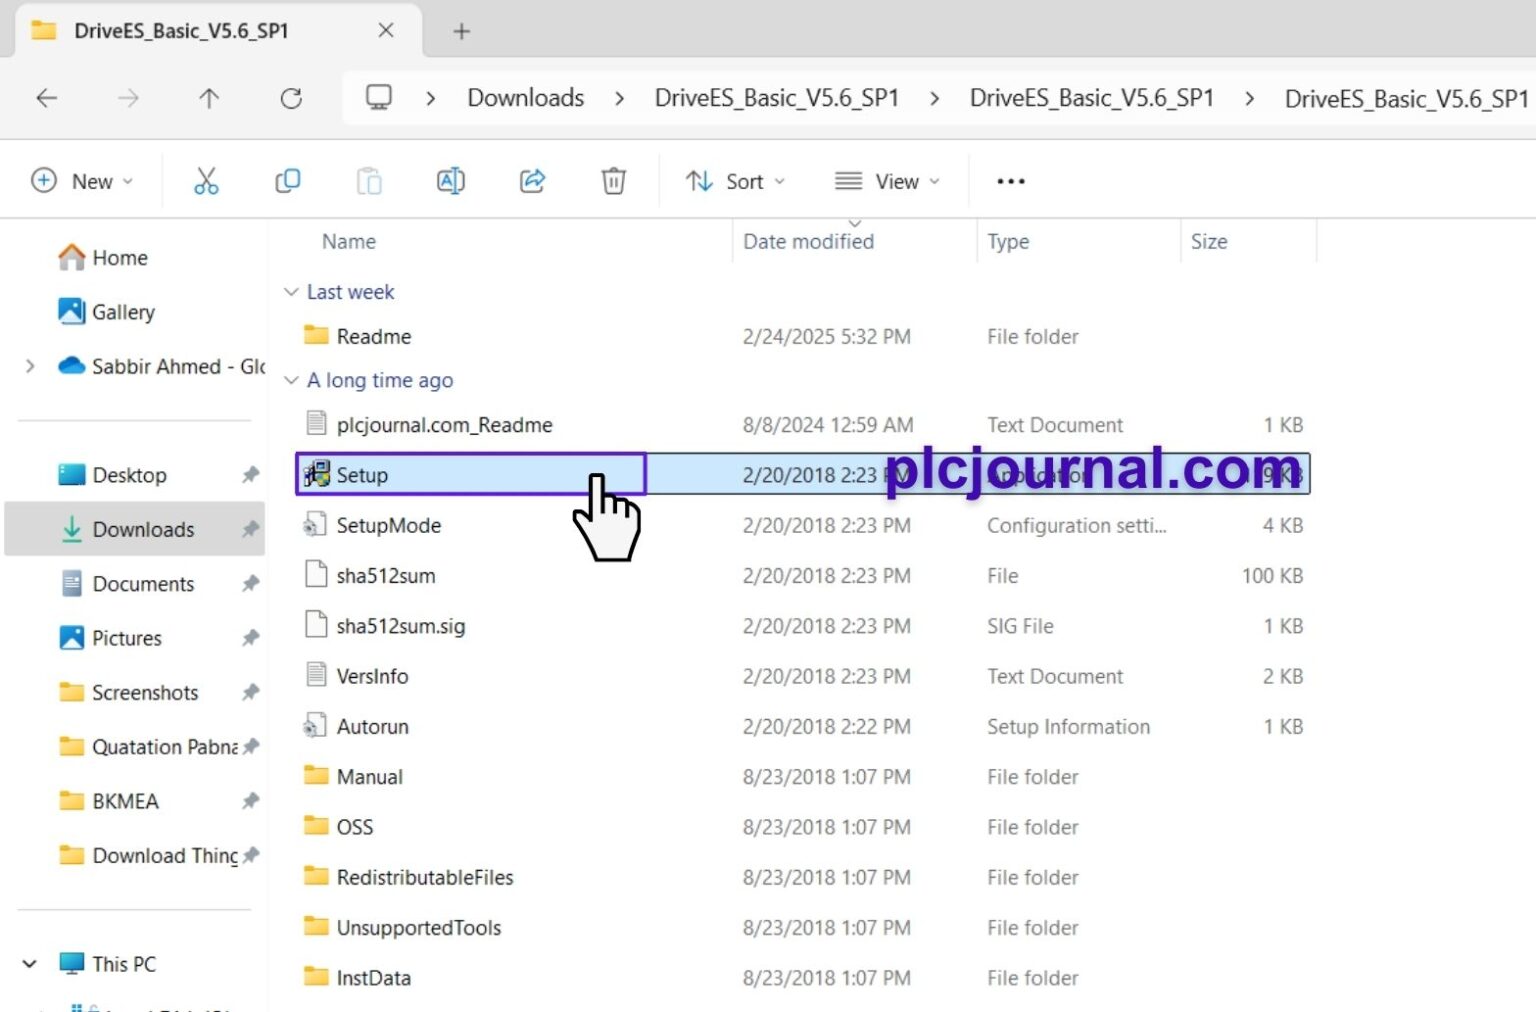Open the Sort options dropdown
The image size is (1536, 1012).
[735, 181]
